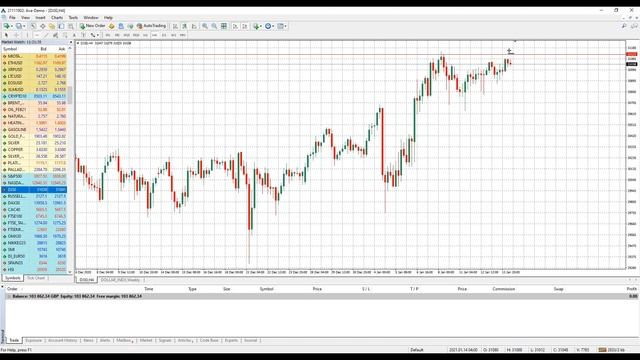Toggle the AutoTrading button
Image resolution: width=640 pixels, height=360 pixels.
[152, 26]
